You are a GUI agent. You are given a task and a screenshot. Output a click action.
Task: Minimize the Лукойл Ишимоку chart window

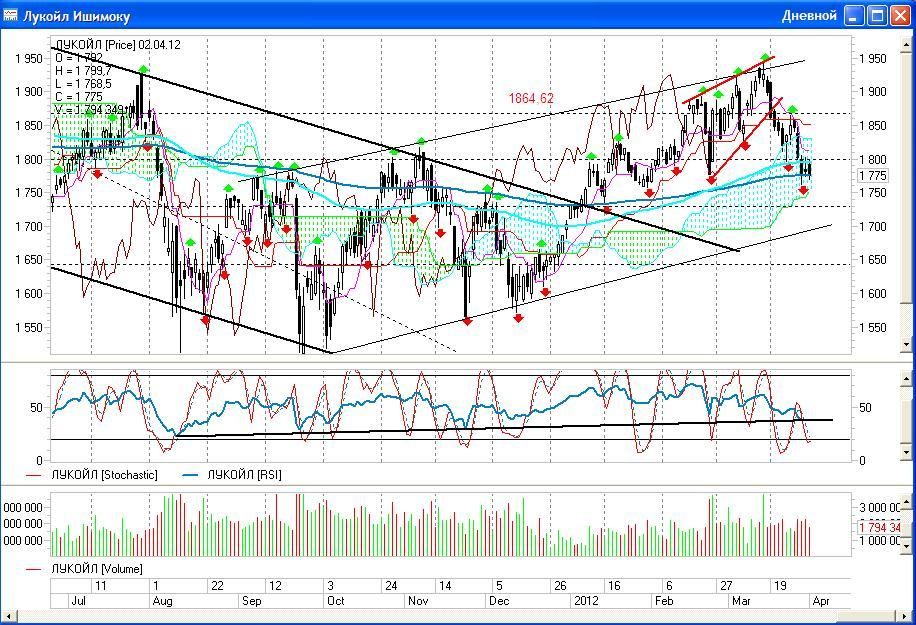coord(853,16)
